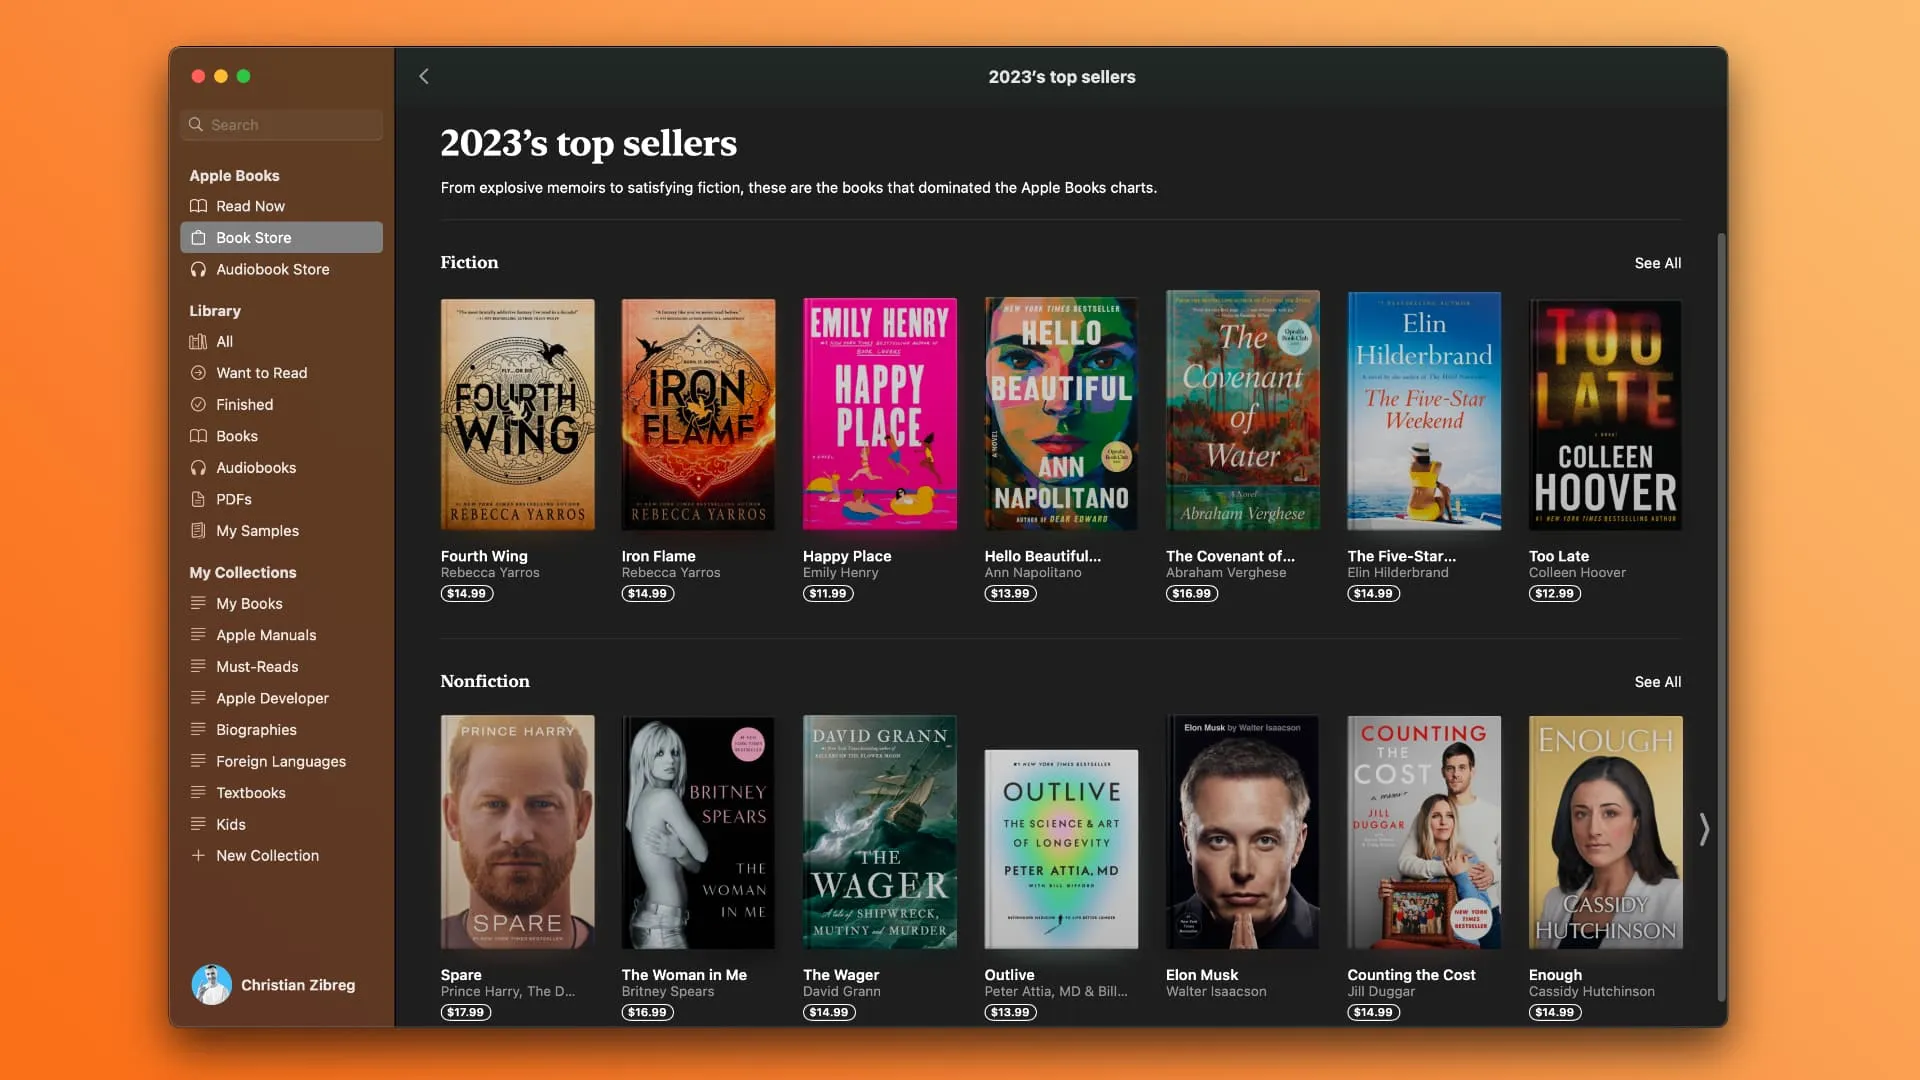
Task: Click the All library books icon
Action: [x=198, y=342]
